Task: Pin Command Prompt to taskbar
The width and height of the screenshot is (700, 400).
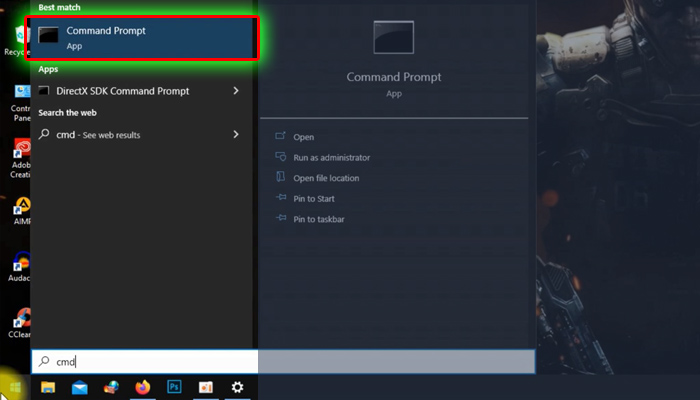Action: [318, 219]
